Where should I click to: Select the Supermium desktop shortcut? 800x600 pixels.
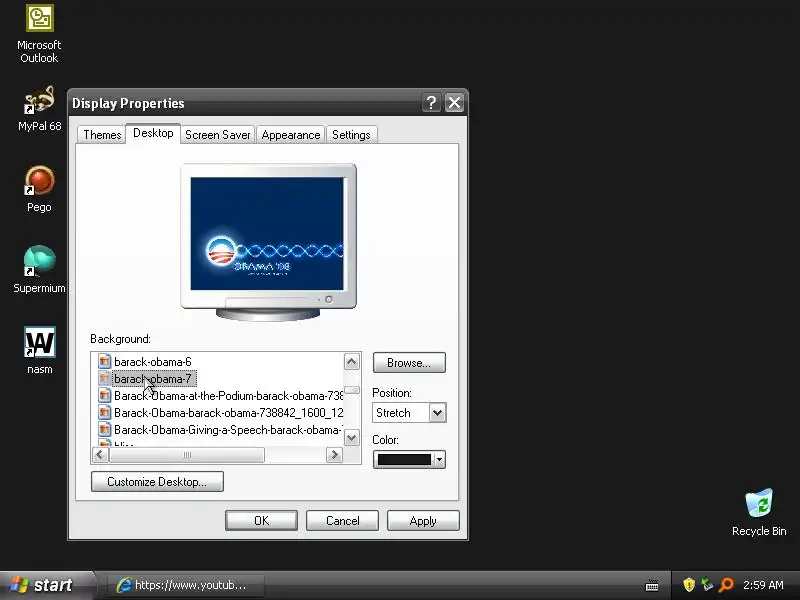point(39,270)
